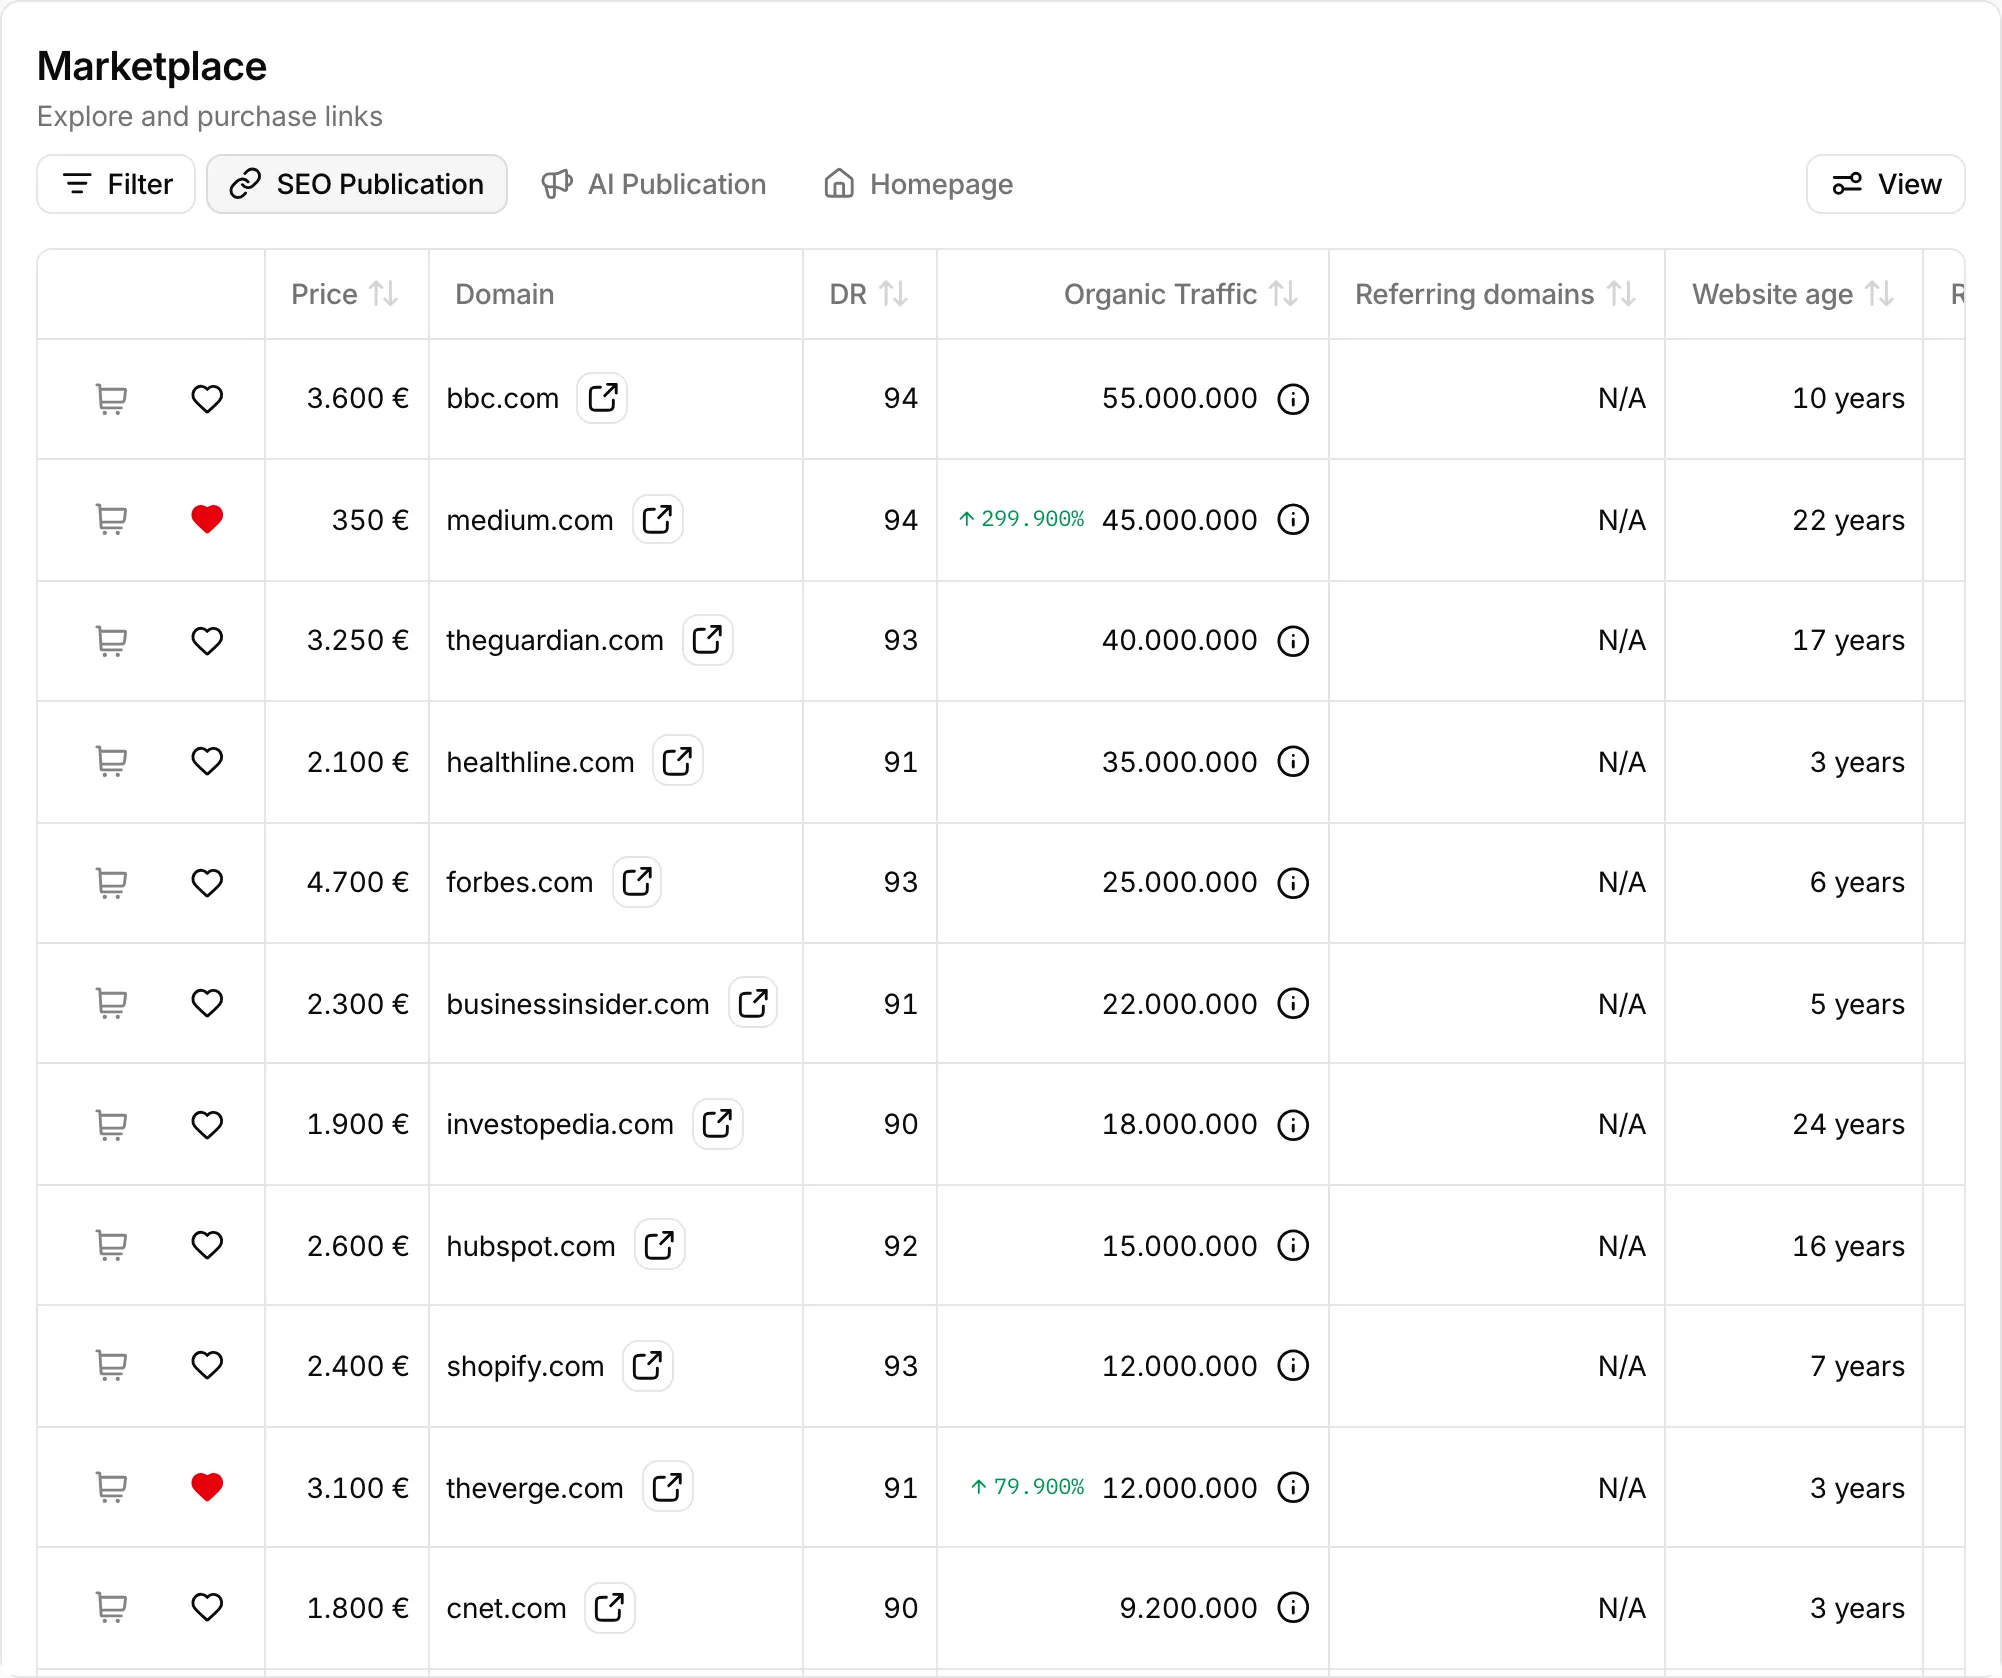Open theguardian.com external link
The image size is (2002, 1678).
[707, 640]
